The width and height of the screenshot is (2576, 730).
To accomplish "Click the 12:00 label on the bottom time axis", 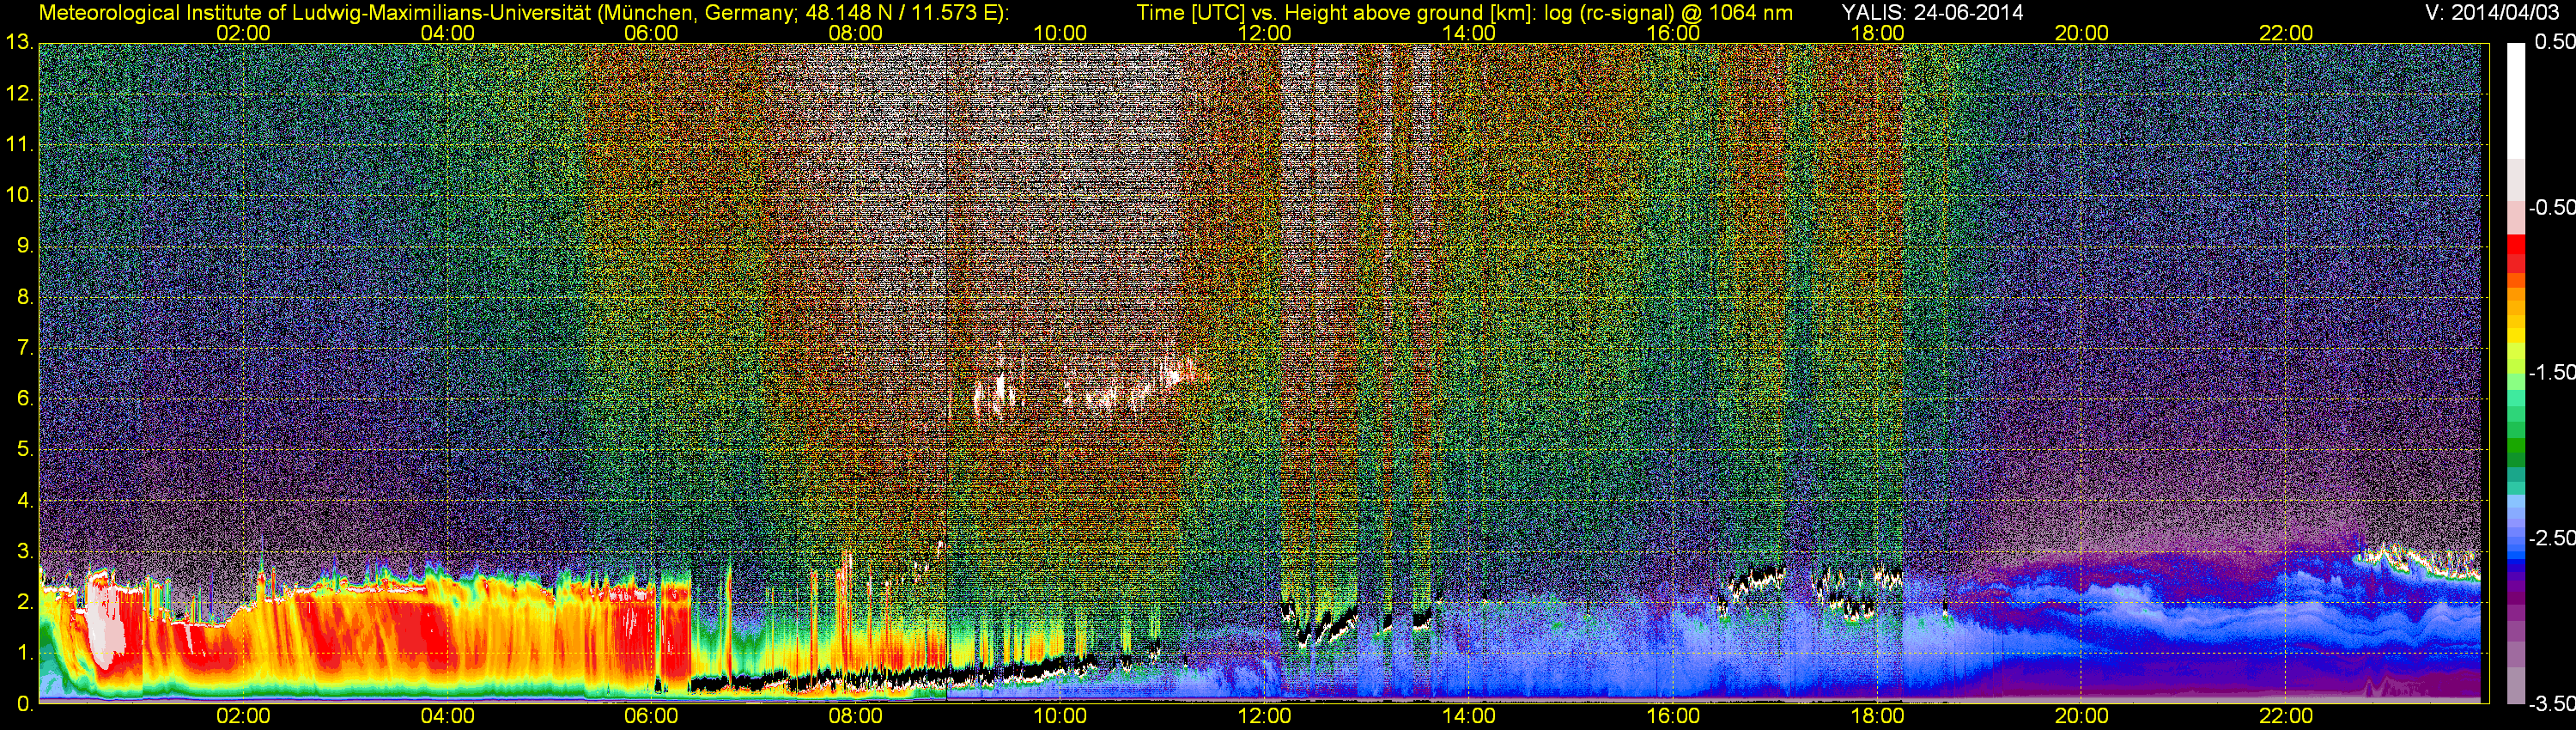I will click(x=1264, y=716).
